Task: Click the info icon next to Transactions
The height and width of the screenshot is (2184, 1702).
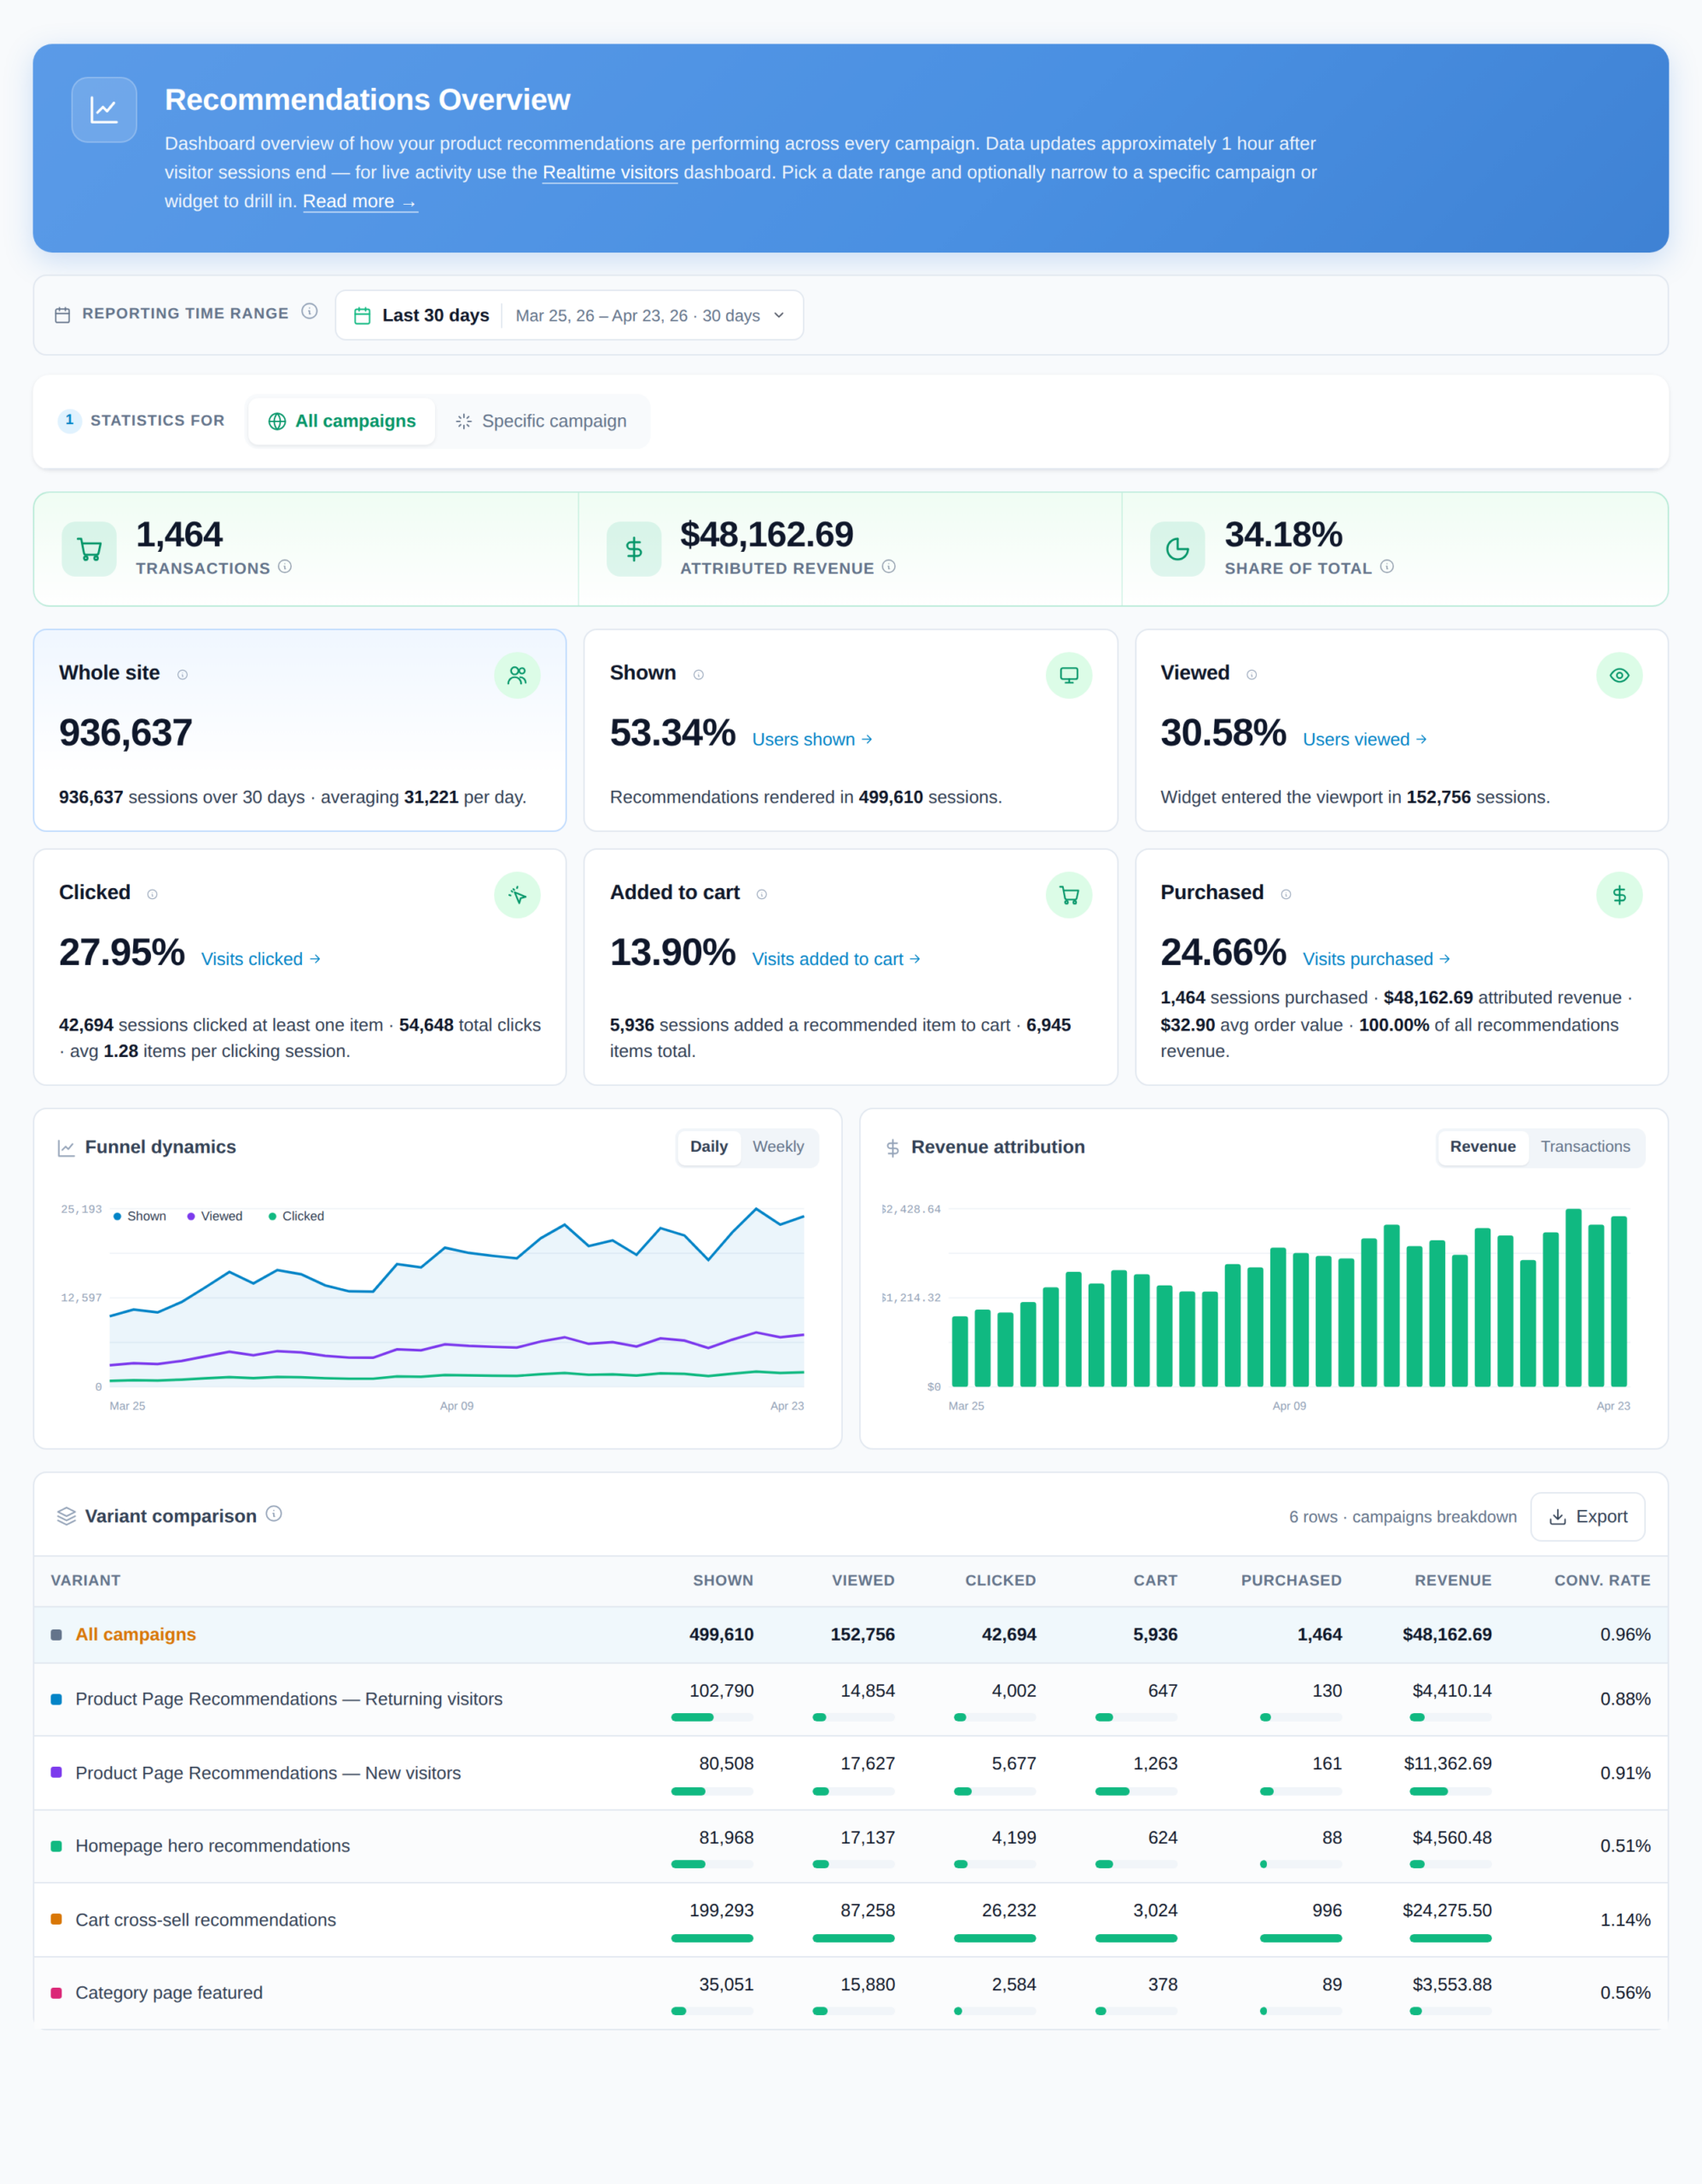Action: pos(285,567)
